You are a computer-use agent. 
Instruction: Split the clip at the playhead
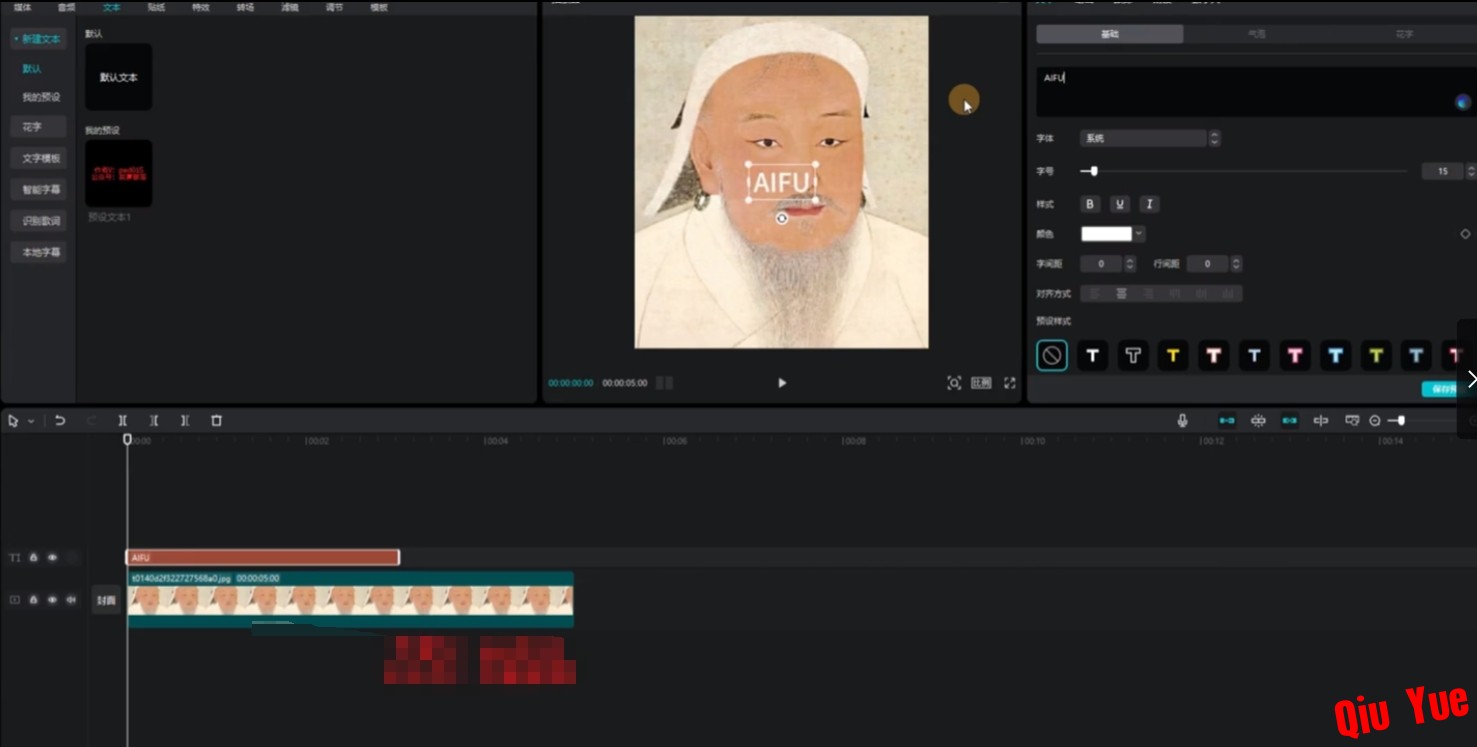[x=122, y=421]
